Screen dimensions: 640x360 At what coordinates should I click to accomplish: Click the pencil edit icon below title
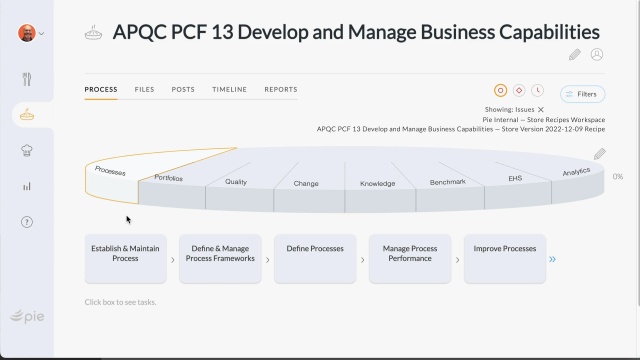tap(575, 55)
